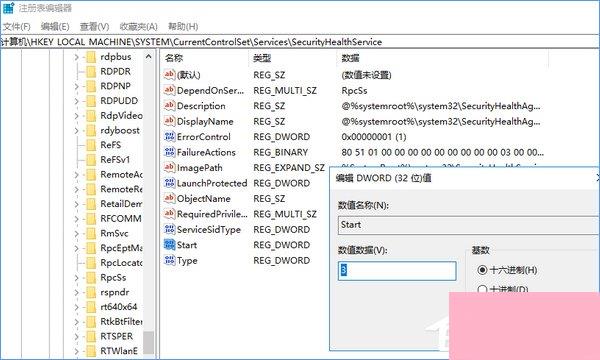Click binary icon of Type value
Screen dimensions: 600x360
click(x=169, y=260)
